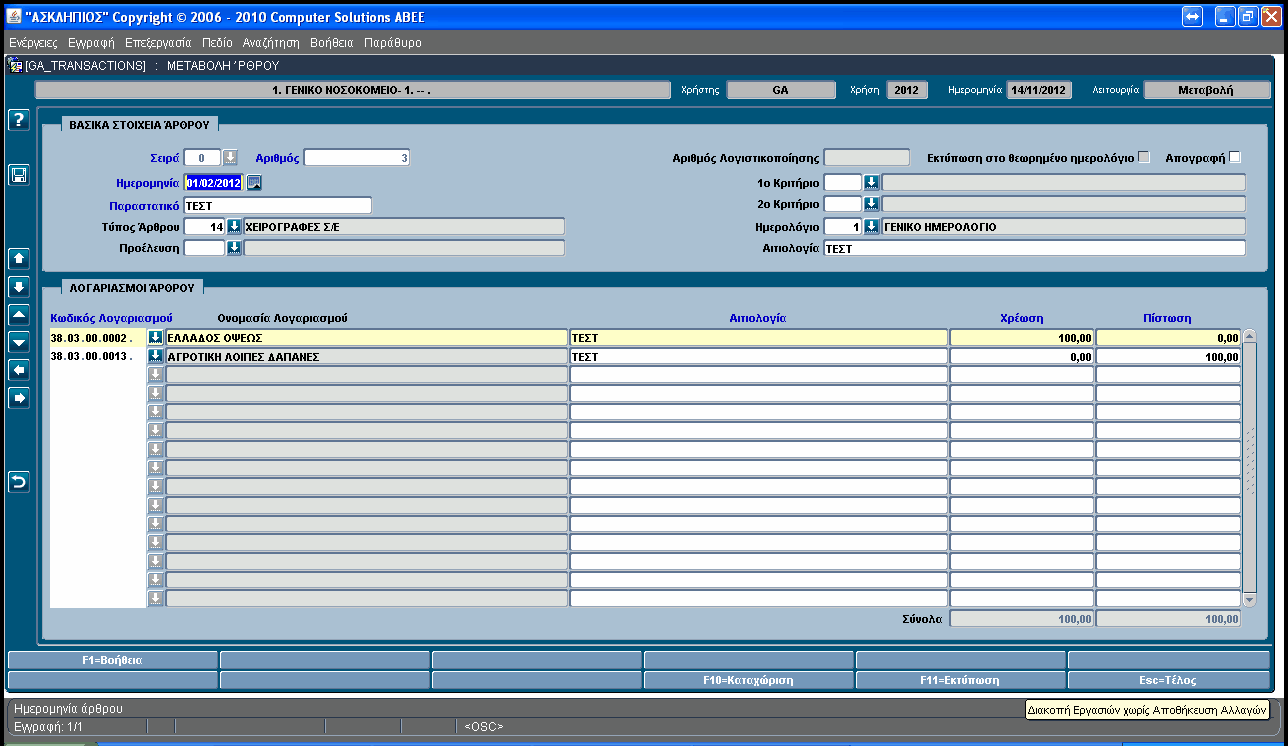The image size is (1288, 746).
Task: Click the ΧΕΙΡΟΓΡΑΦΕΣ Σ/Ε description field
Action: click(404, 226)
